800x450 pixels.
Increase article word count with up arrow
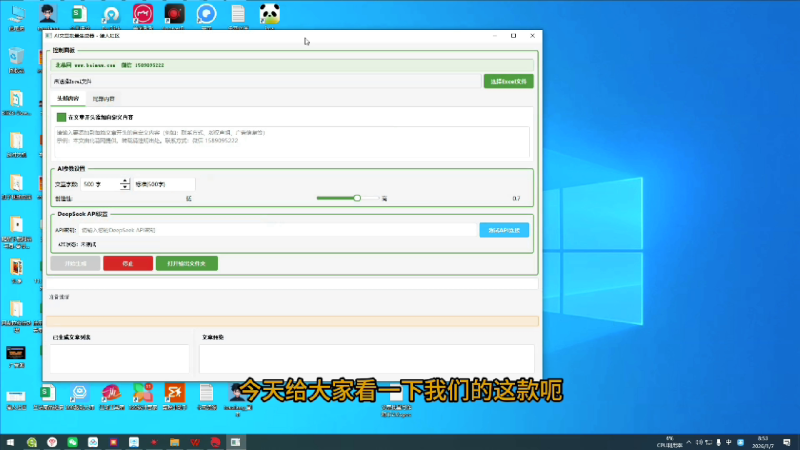coord(125,181)
